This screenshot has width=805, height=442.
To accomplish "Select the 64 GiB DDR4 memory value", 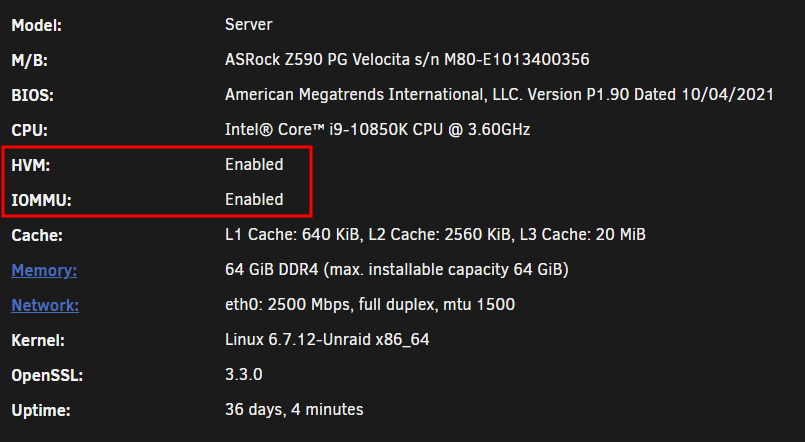I will 397,270.
